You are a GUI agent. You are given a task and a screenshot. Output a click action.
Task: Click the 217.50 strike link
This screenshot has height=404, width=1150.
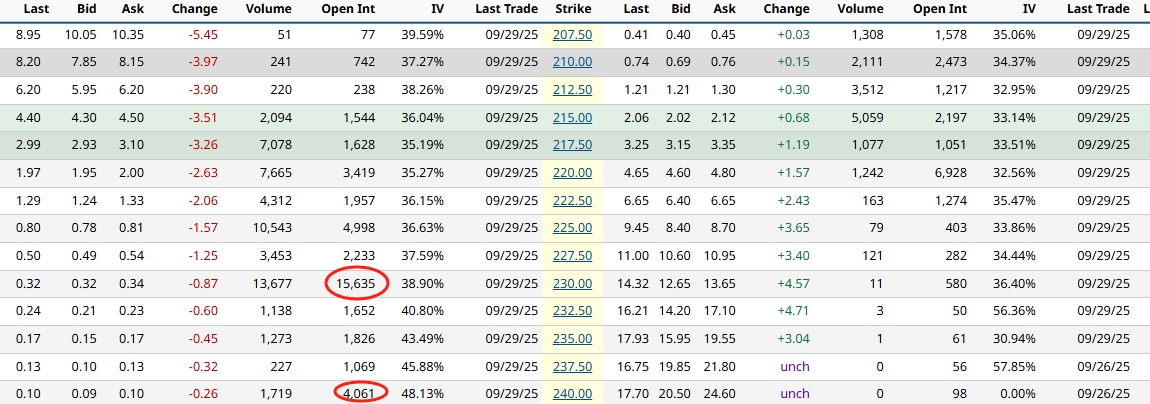click(x=572, y=145)
